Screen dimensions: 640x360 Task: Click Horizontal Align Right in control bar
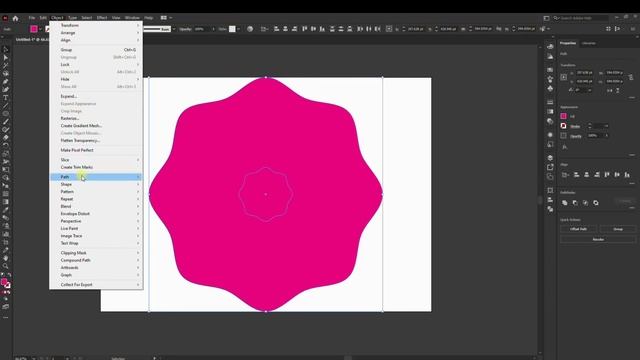point(294,29)
